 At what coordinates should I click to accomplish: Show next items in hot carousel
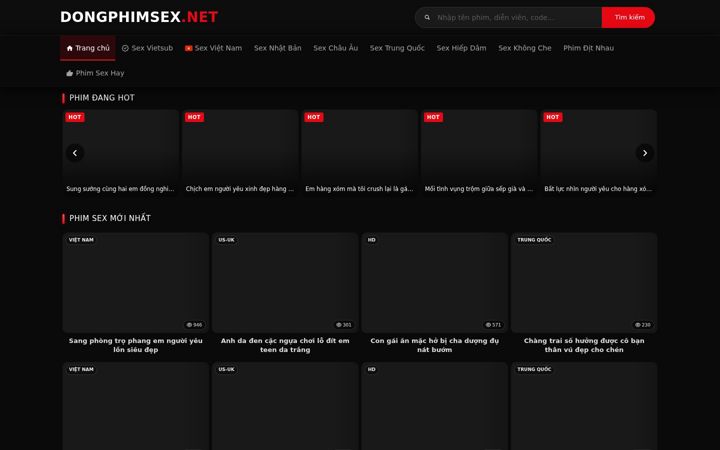coord(645,153)
